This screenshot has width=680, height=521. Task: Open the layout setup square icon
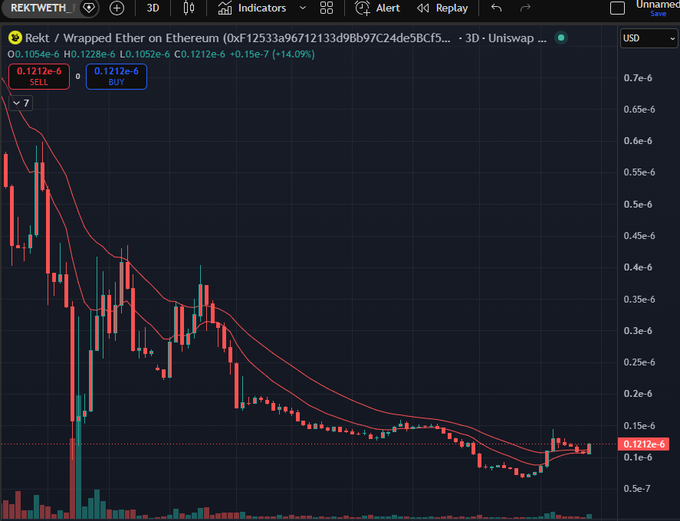click(617, 8)
